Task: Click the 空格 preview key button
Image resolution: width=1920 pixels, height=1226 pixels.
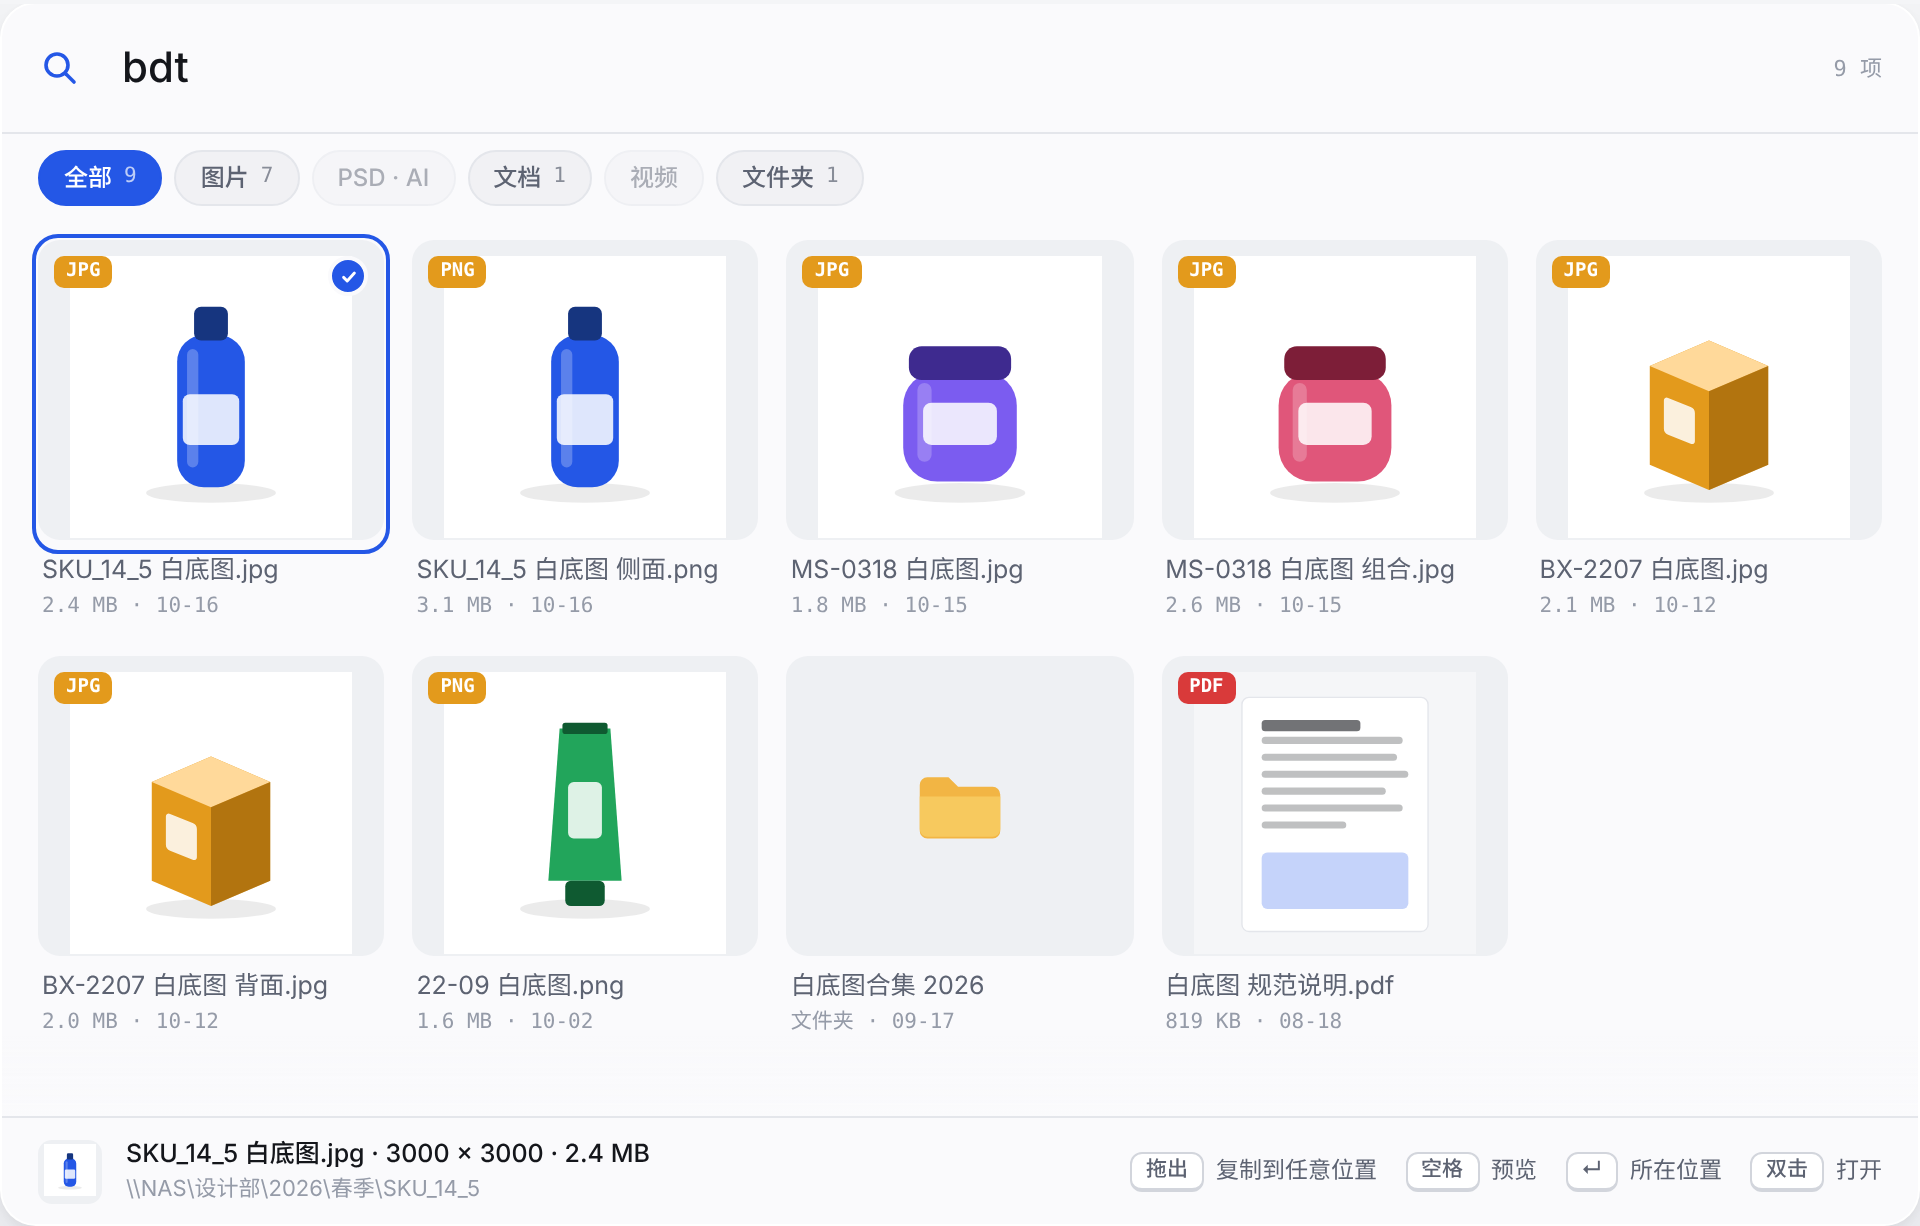Action: pos(1442,1170)
